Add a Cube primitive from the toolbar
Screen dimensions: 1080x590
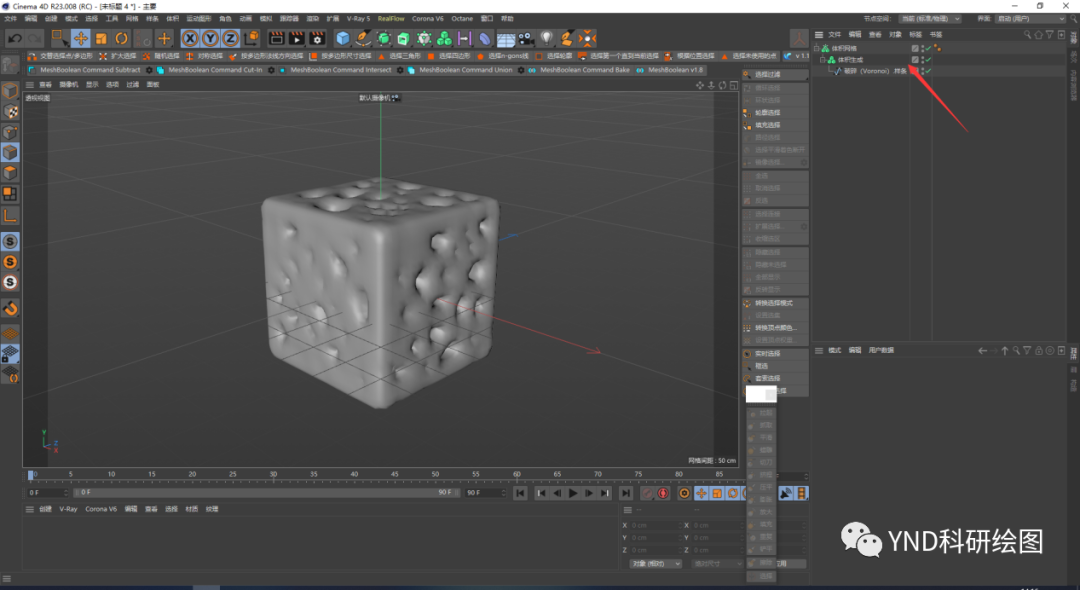point(342,39)
